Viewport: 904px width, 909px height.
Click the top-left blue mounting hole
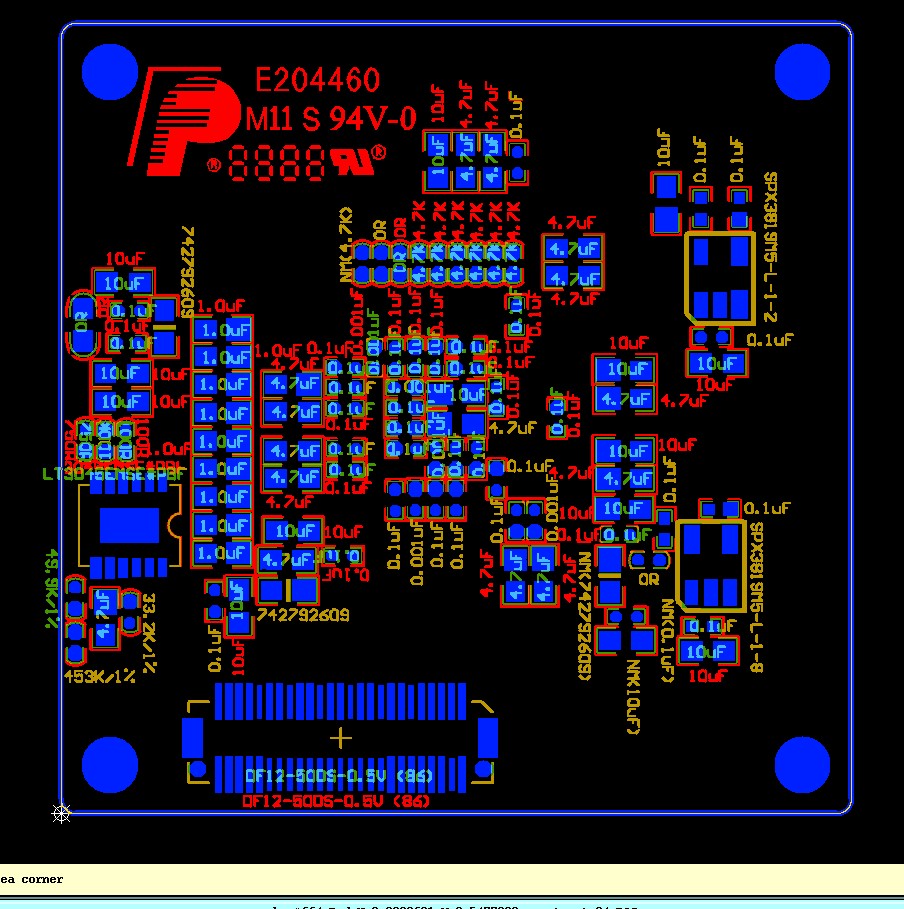pos(110,72)
